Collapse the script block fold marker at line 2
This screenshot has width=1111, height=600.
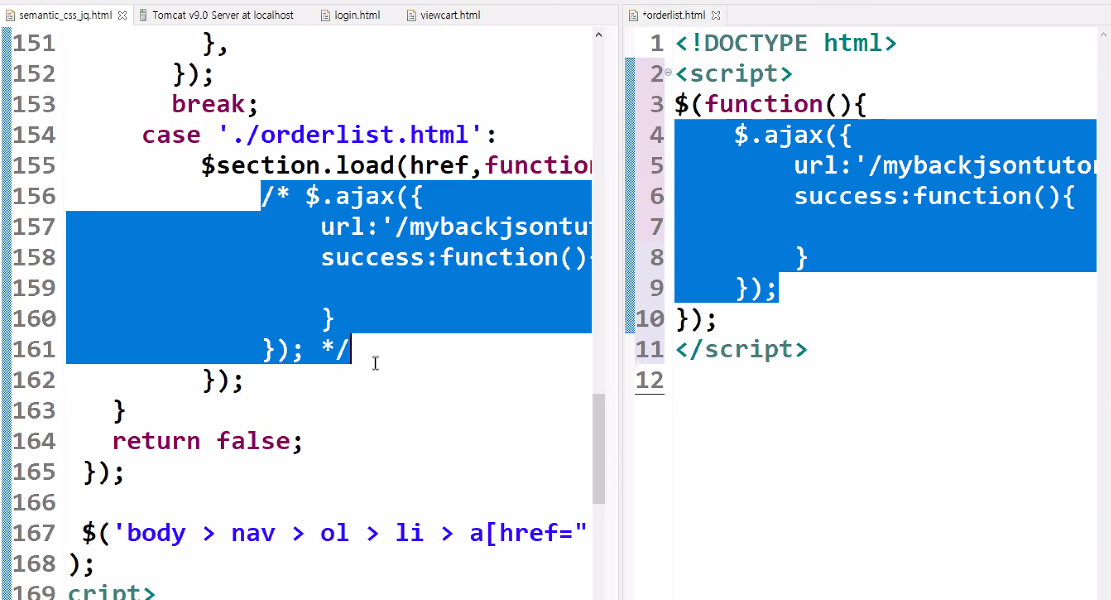[668, 72]
